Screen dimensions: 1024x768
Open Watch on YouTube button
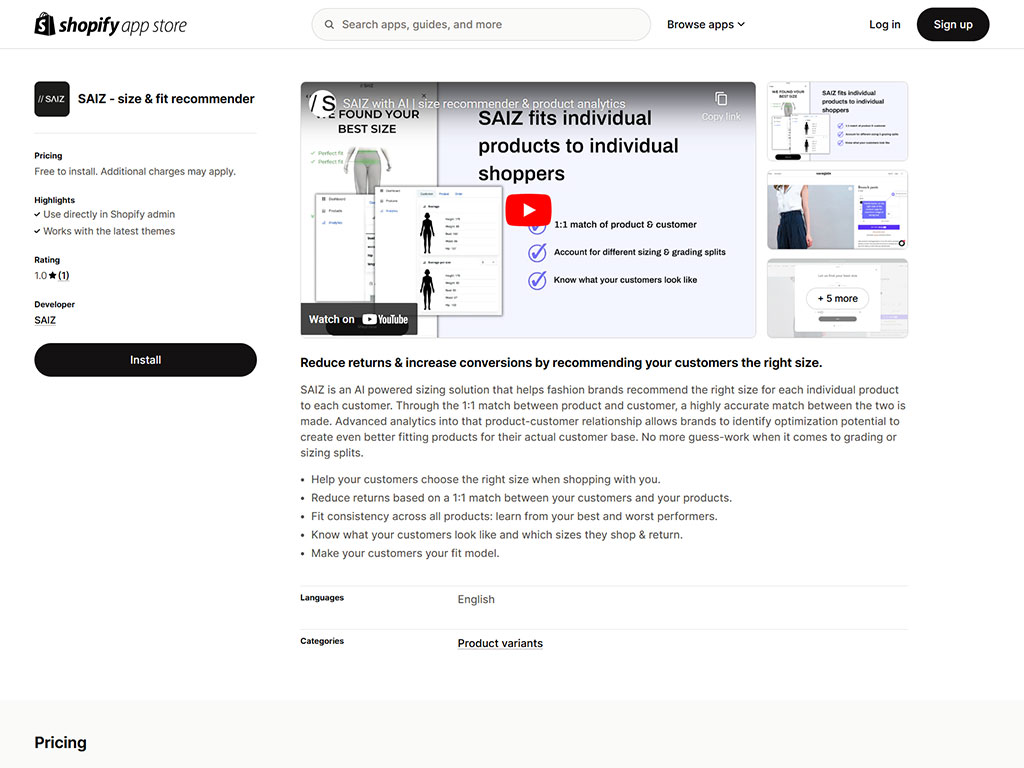click(x=359, y=319)
